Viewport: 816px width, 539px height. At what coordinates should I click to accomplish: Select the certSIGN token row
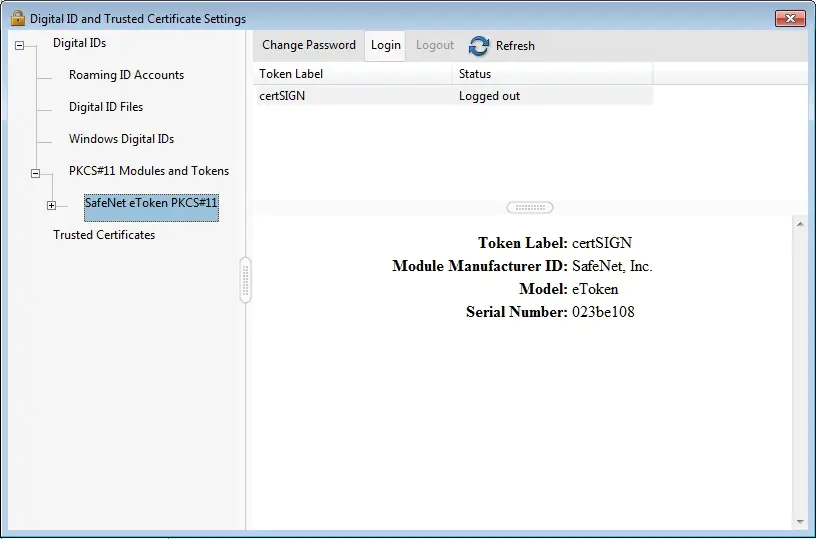point(454,96)
